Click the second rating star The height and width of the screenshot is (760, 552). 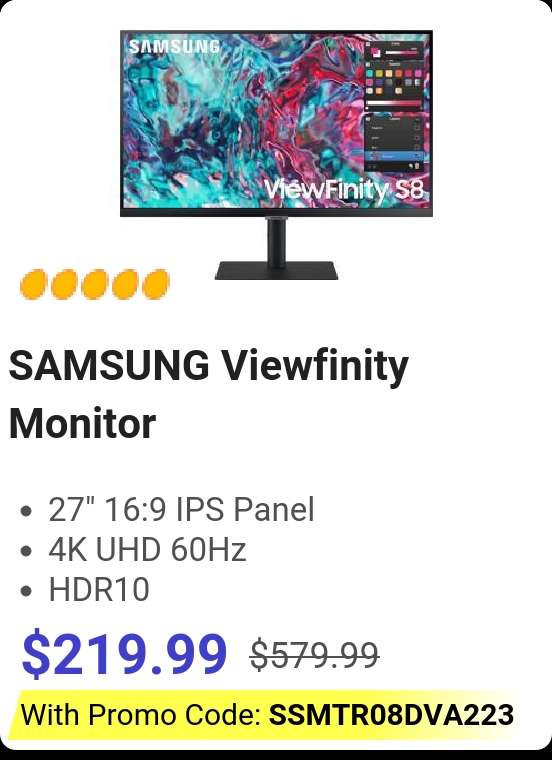click(64, 284)
